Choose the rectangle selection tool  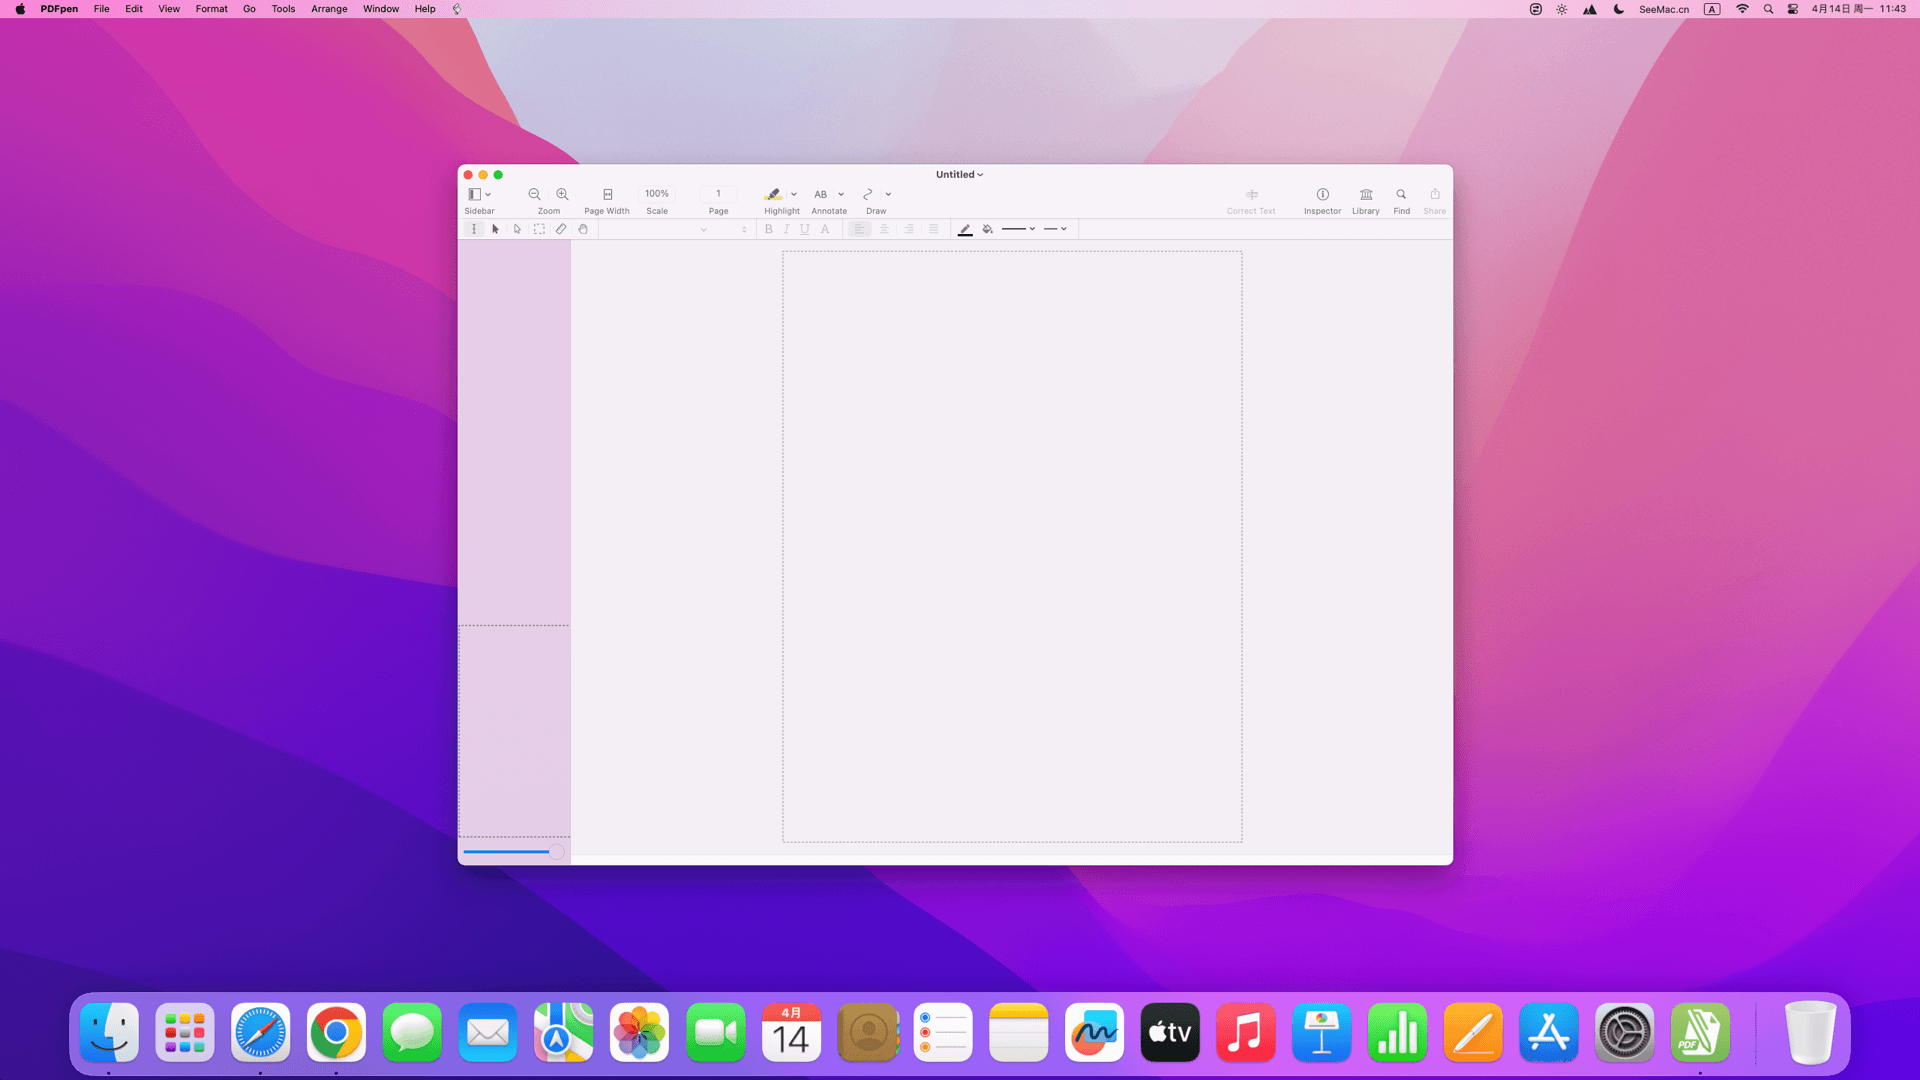[x=539, y=229]
